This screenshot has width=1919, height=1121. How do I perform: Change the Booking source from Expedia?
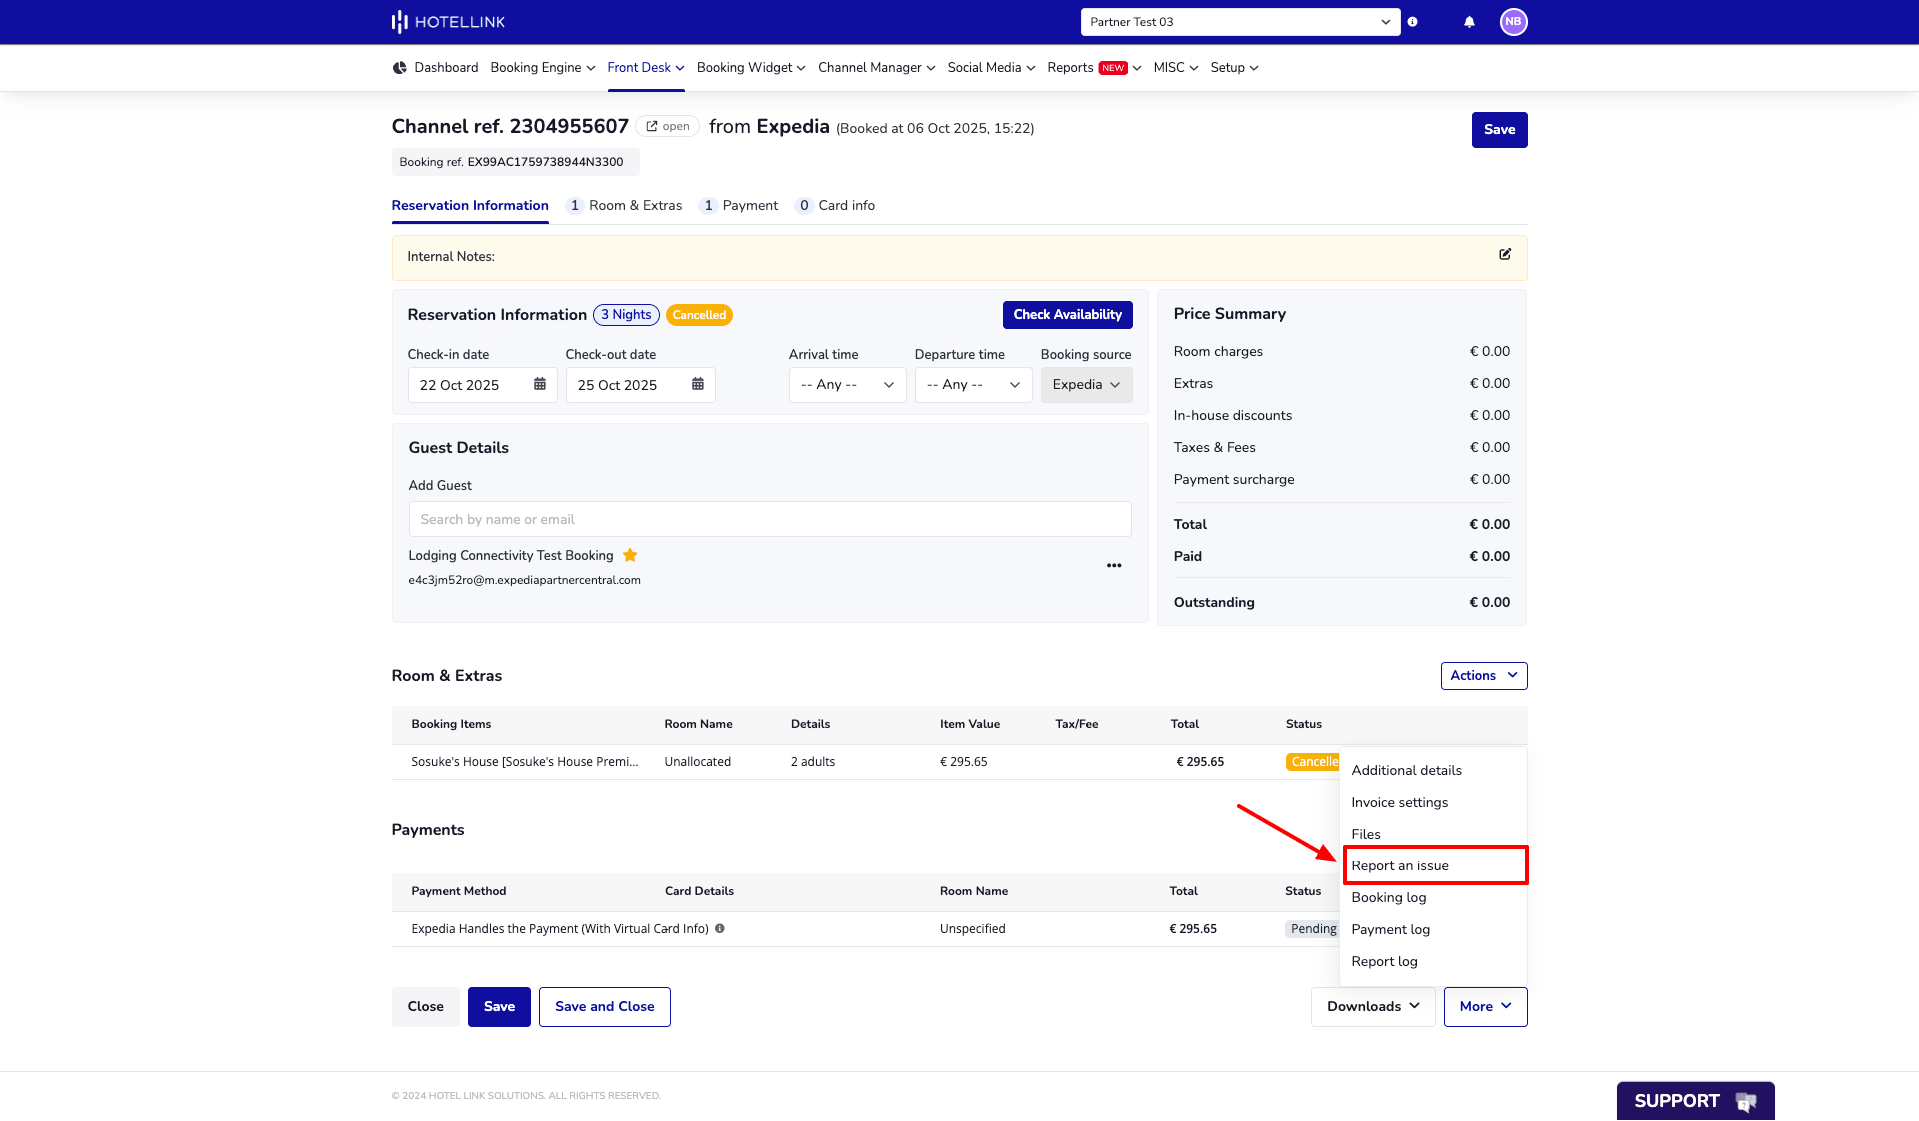1086,384
